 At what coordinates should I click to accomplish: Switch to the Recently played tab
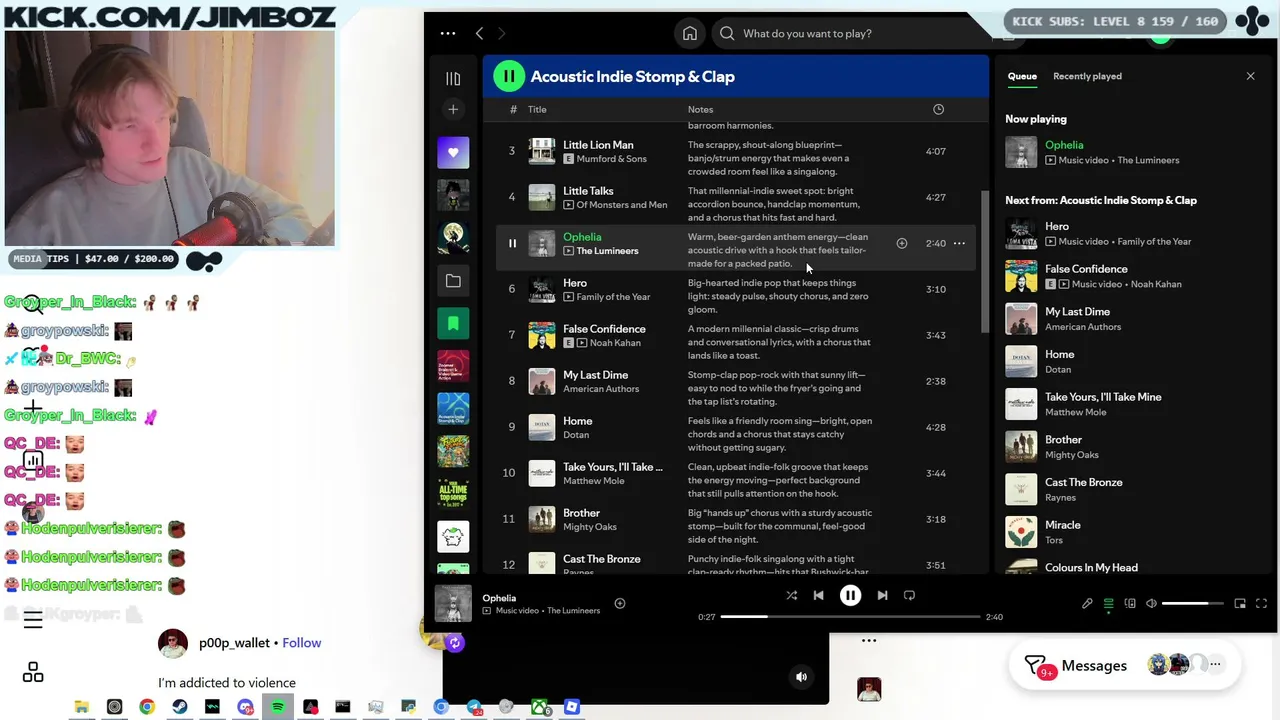[x=1087, y=76]
